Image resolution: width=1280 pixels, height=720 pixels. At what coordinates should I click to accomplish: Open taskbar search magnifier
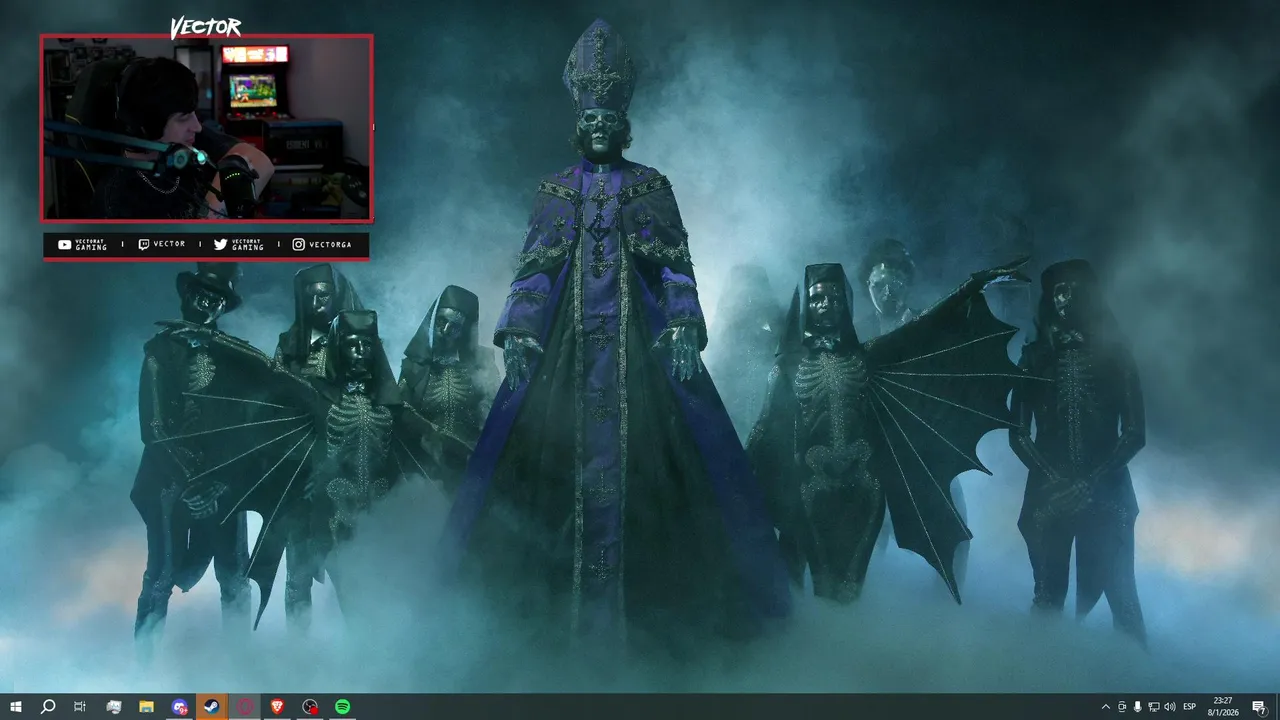[x=48, y=707]
